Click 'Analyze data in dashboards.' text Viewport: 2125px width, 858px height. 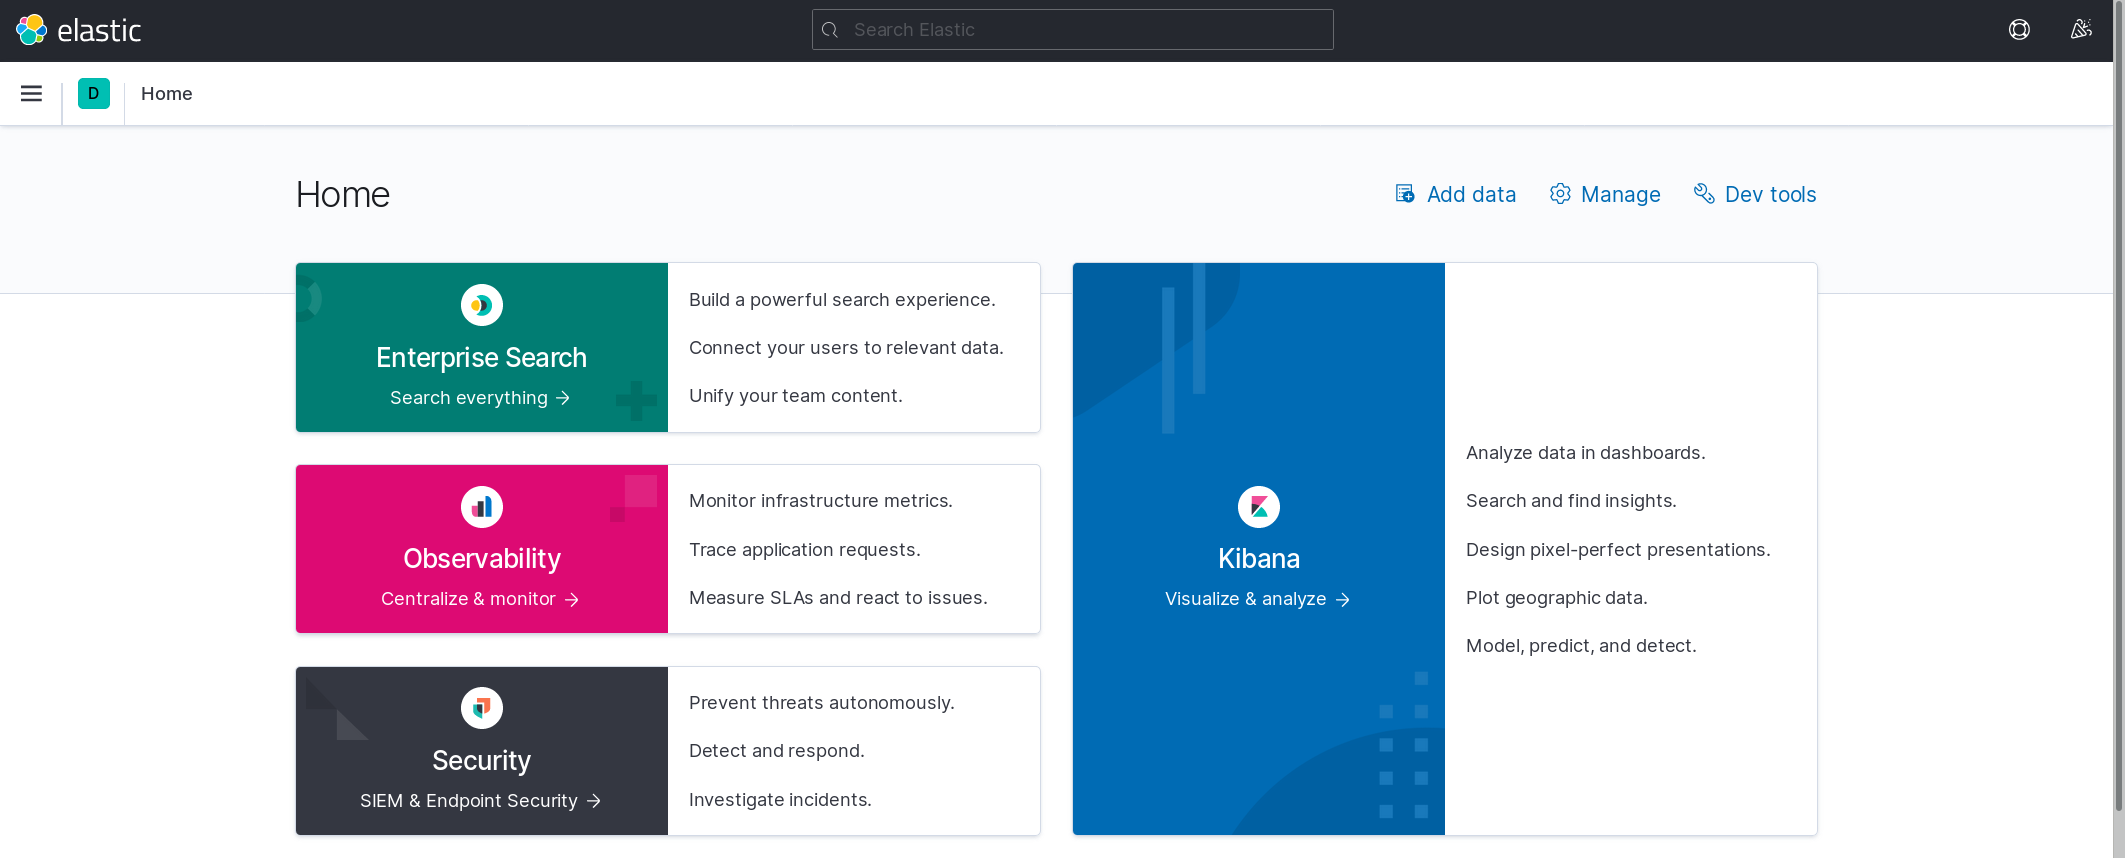coord(1586,453)
